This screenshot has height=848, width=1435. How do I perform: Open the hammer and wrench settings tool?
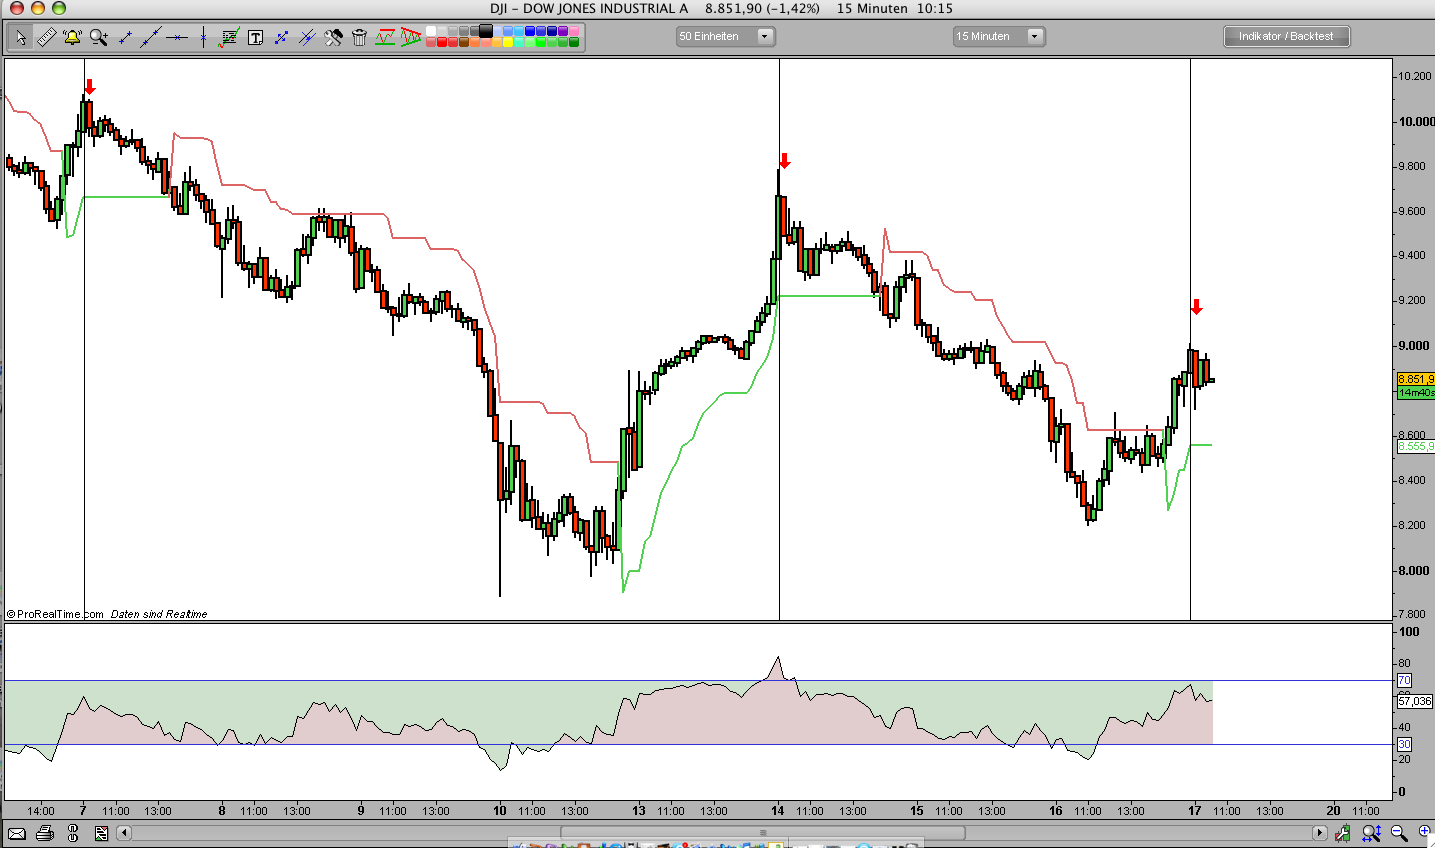point(333,38)
